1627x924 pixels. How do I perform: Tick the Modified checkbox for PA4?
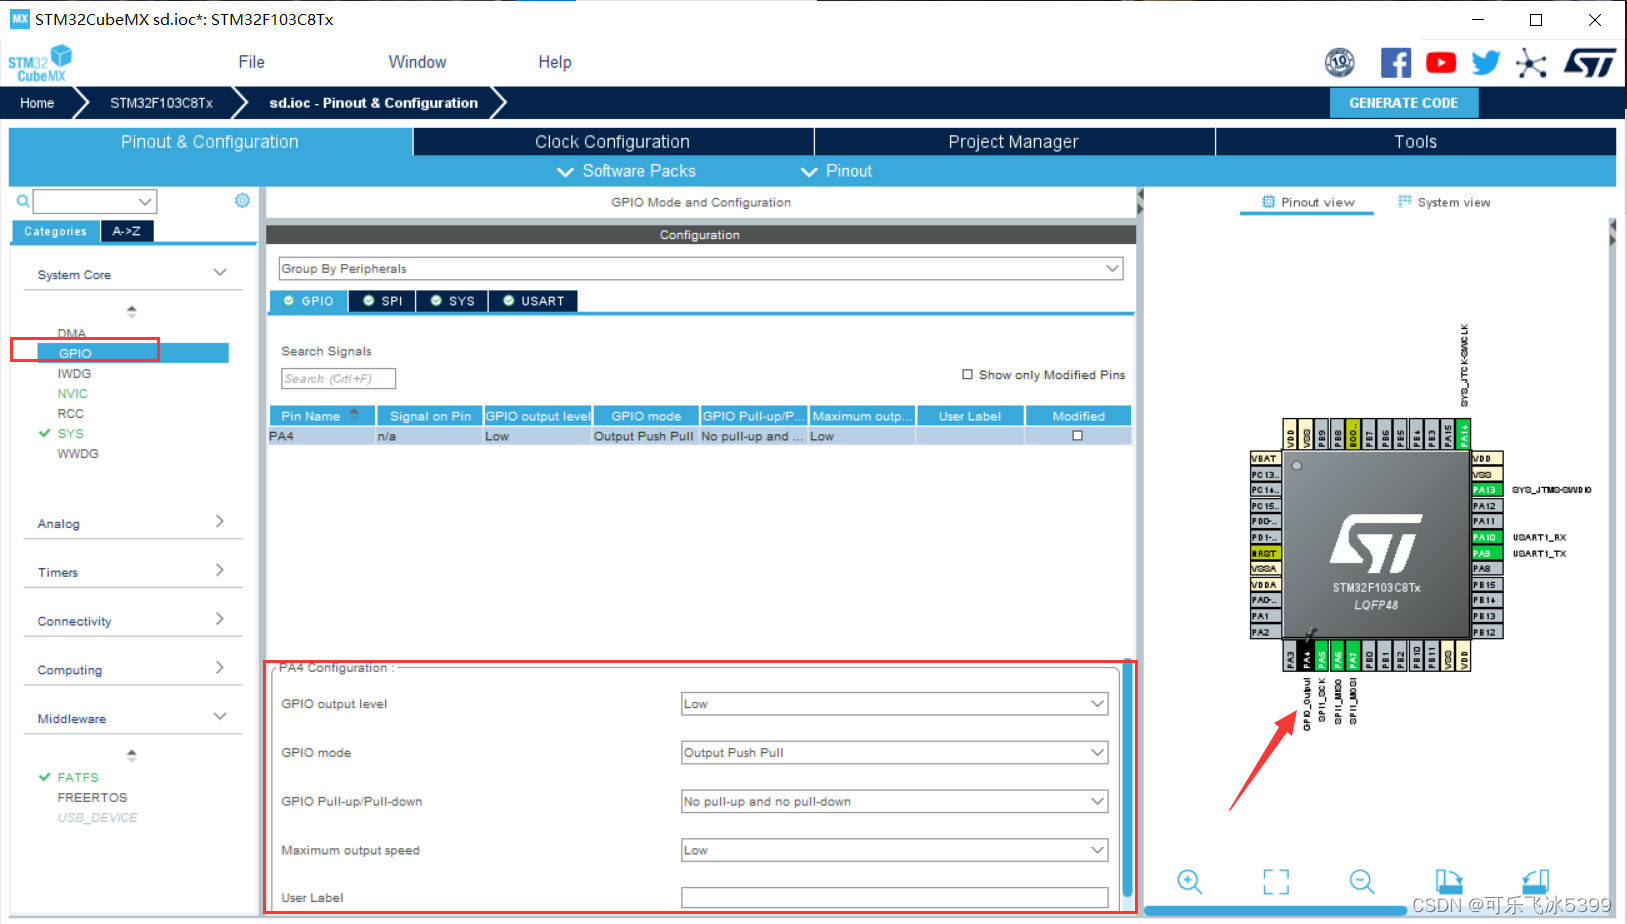1078,436
